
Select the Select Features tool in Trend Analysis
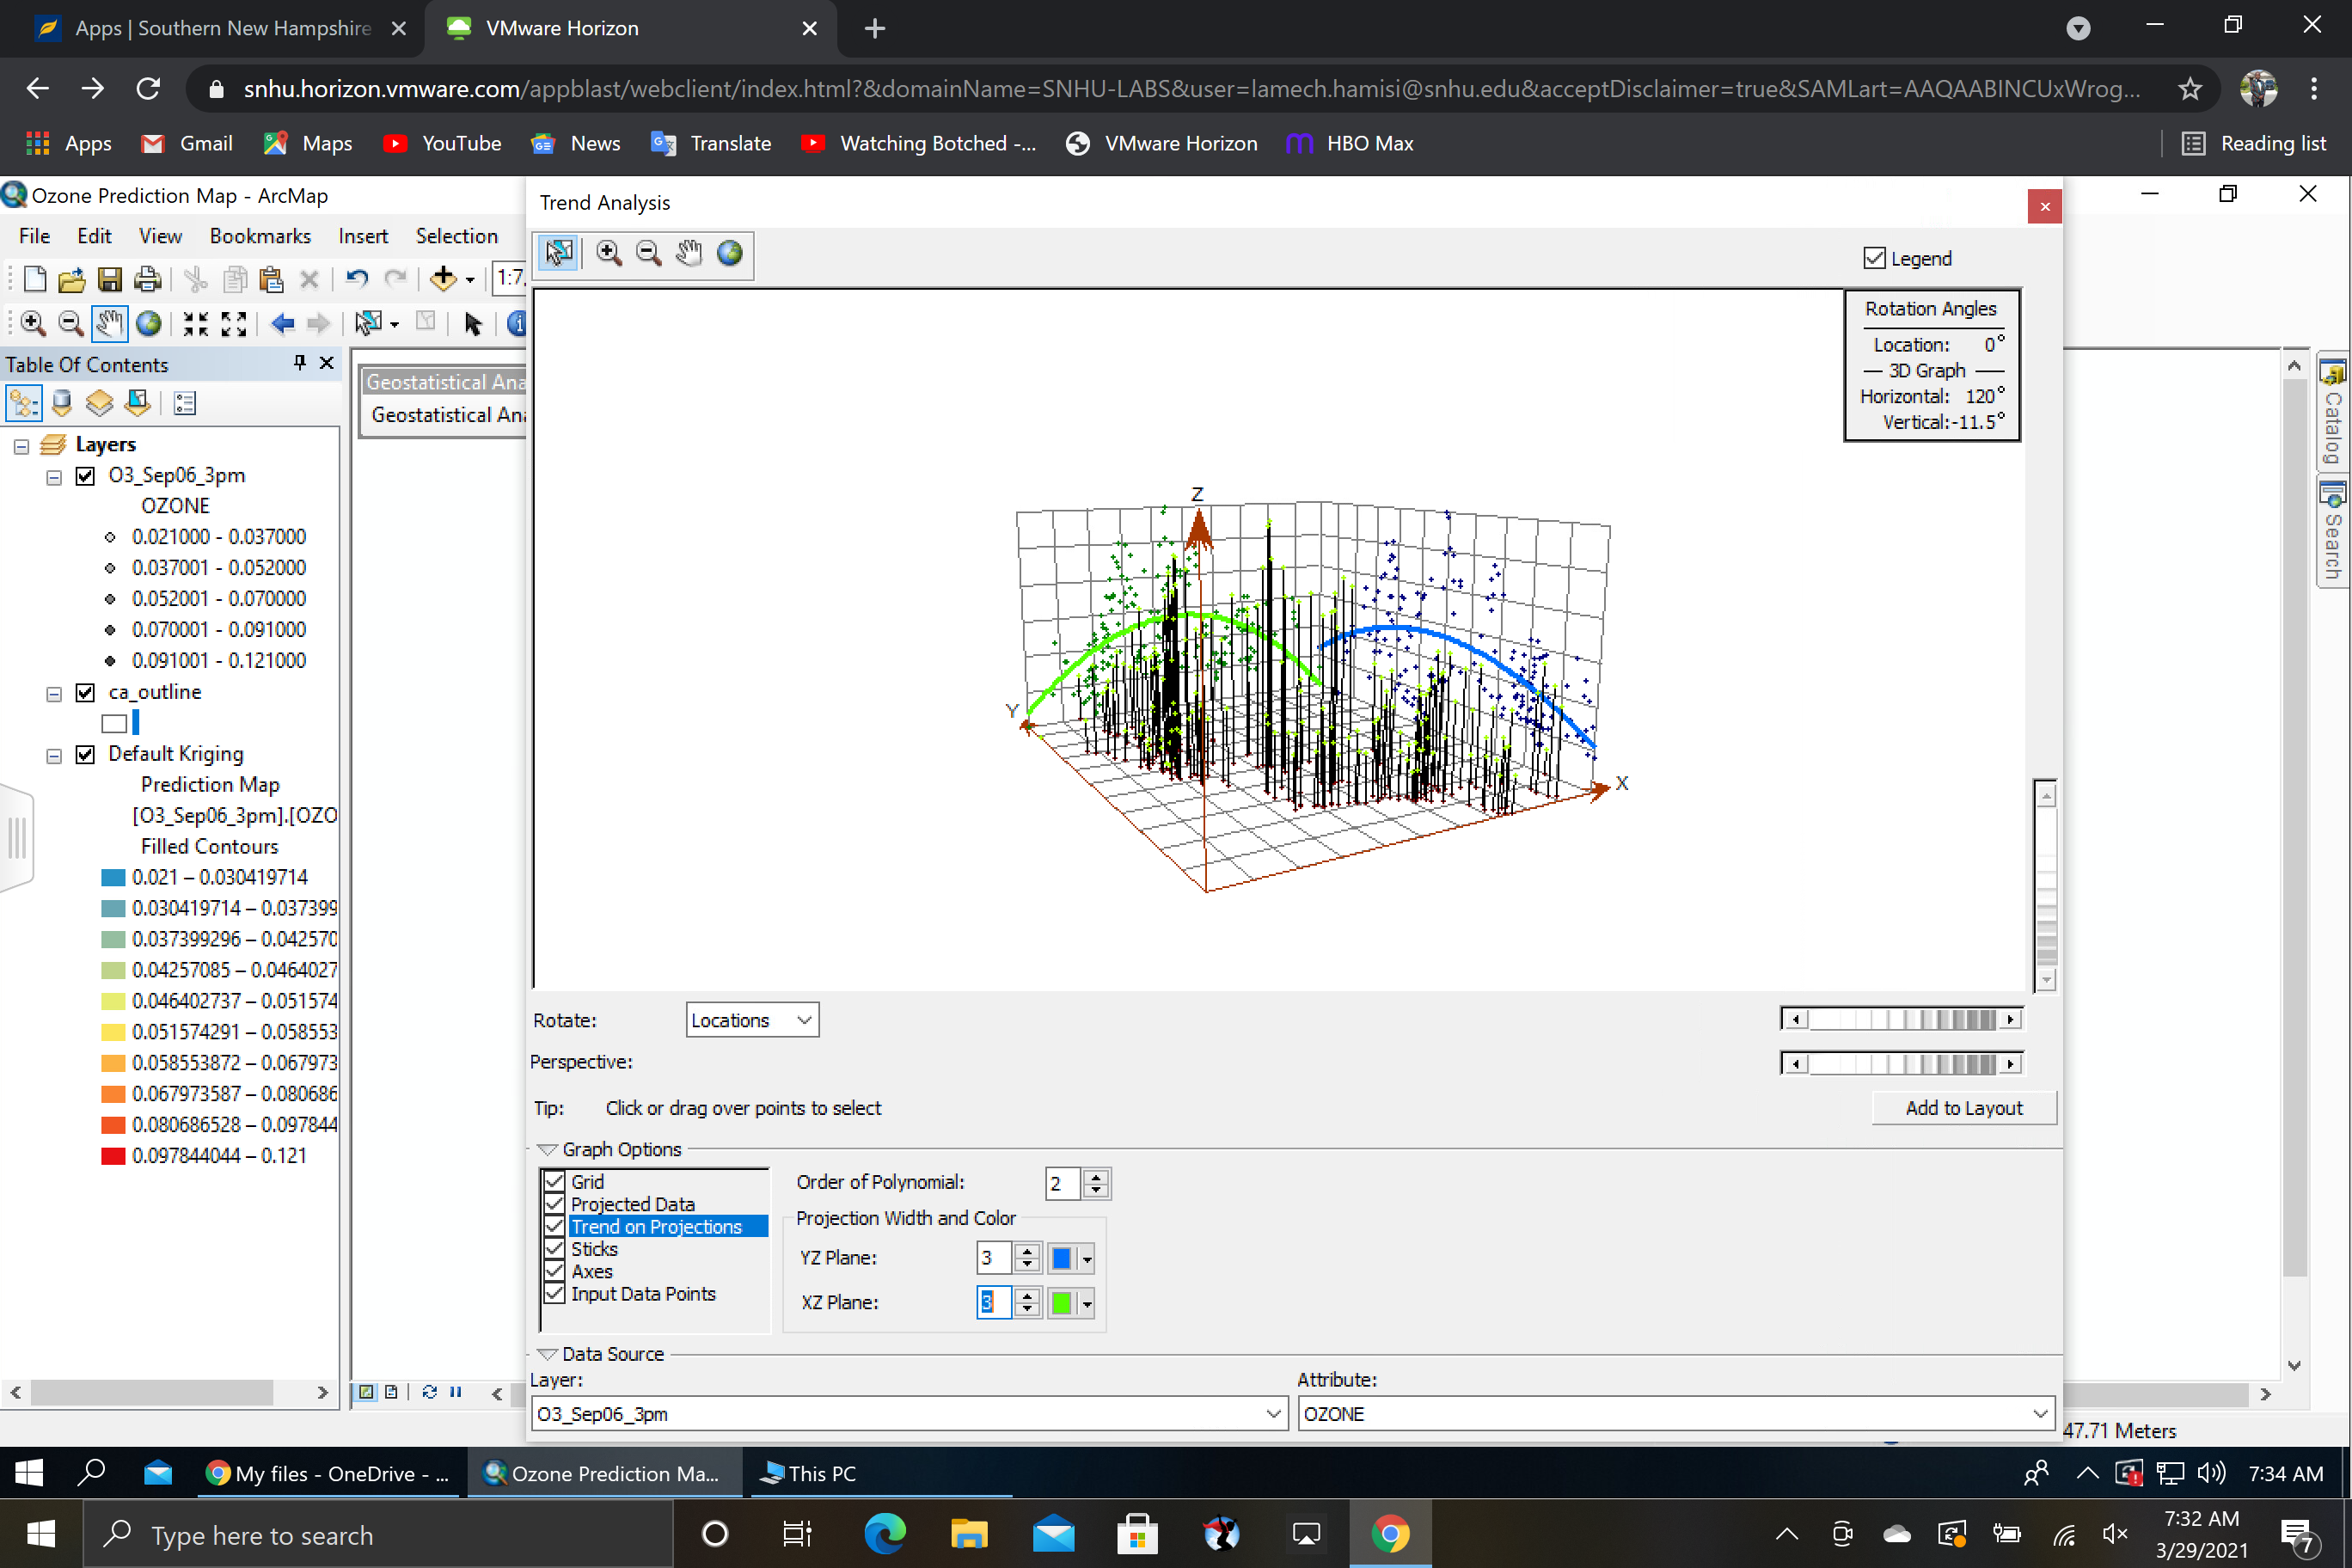(x=559, y=253)
